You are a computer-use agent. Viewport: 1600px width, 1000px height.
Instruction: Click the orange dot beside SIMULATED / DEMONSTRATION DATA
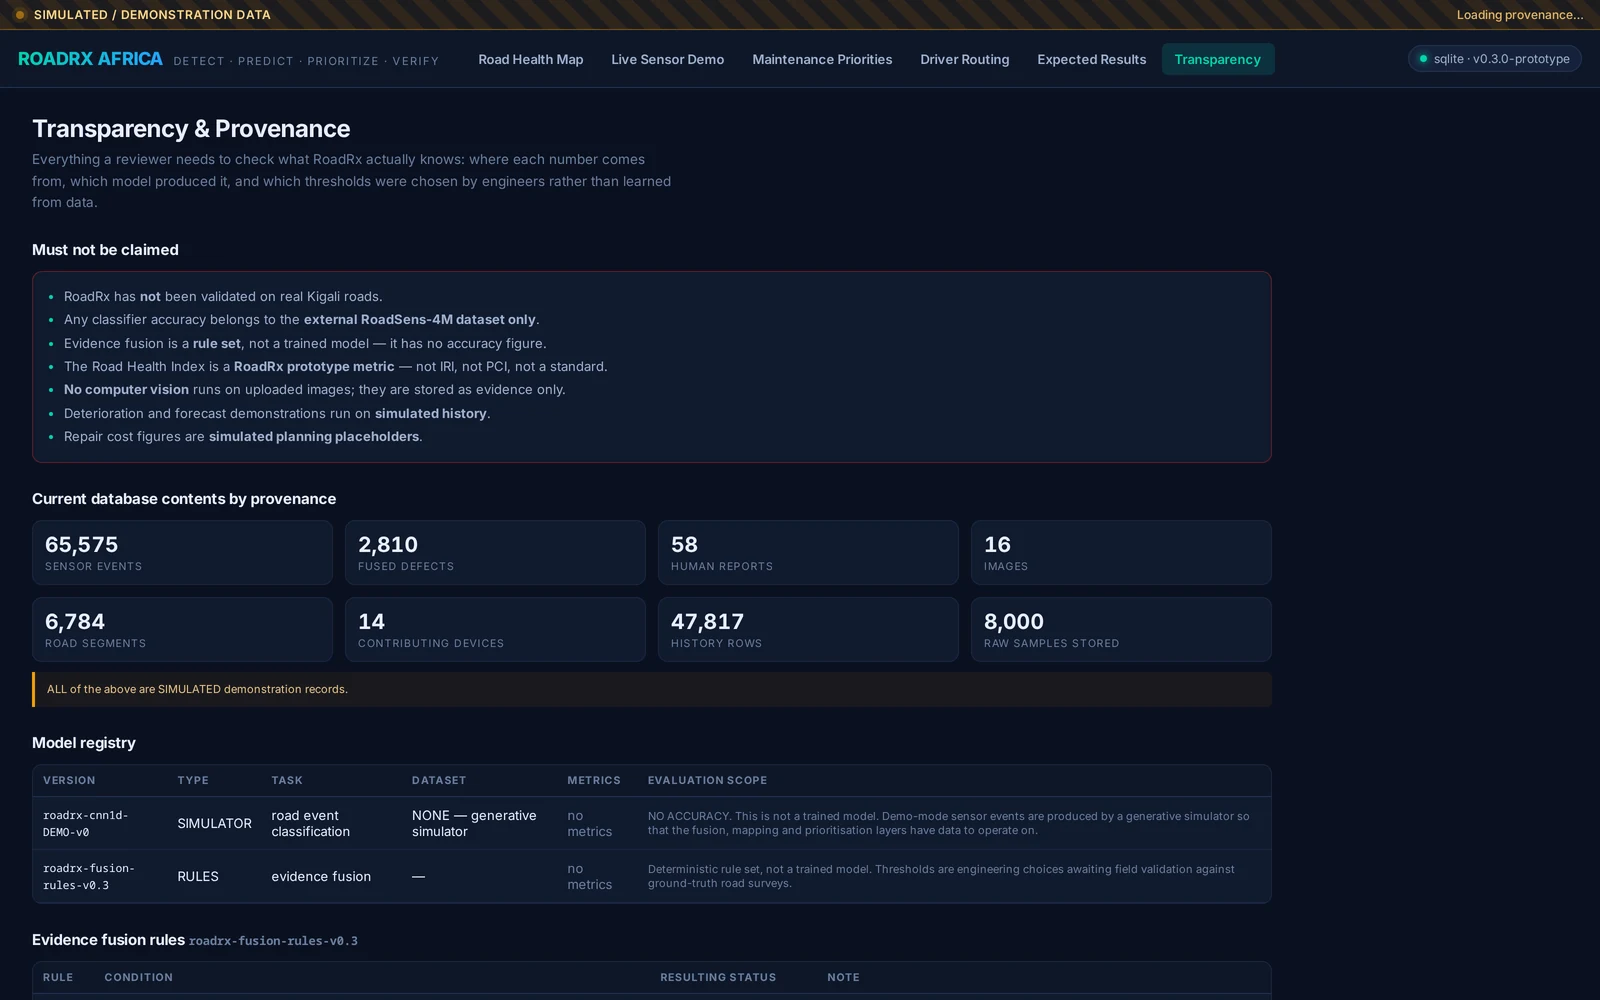tap(20, 15)
